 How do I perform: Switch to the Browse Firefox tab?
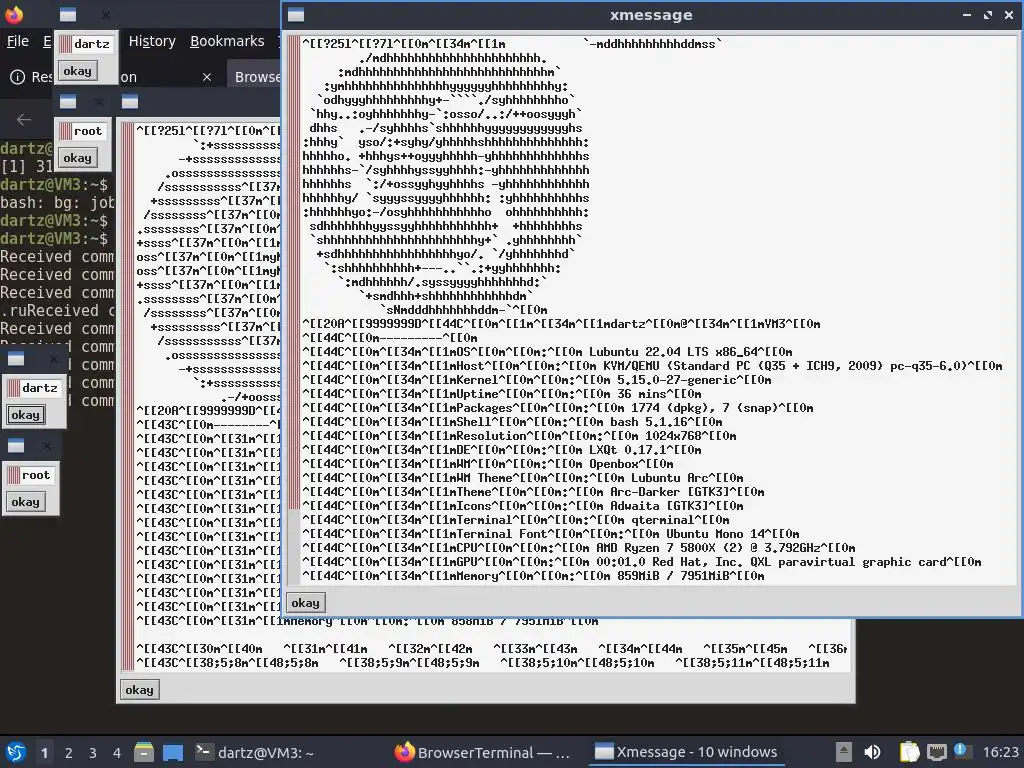(x=257, y=77)
